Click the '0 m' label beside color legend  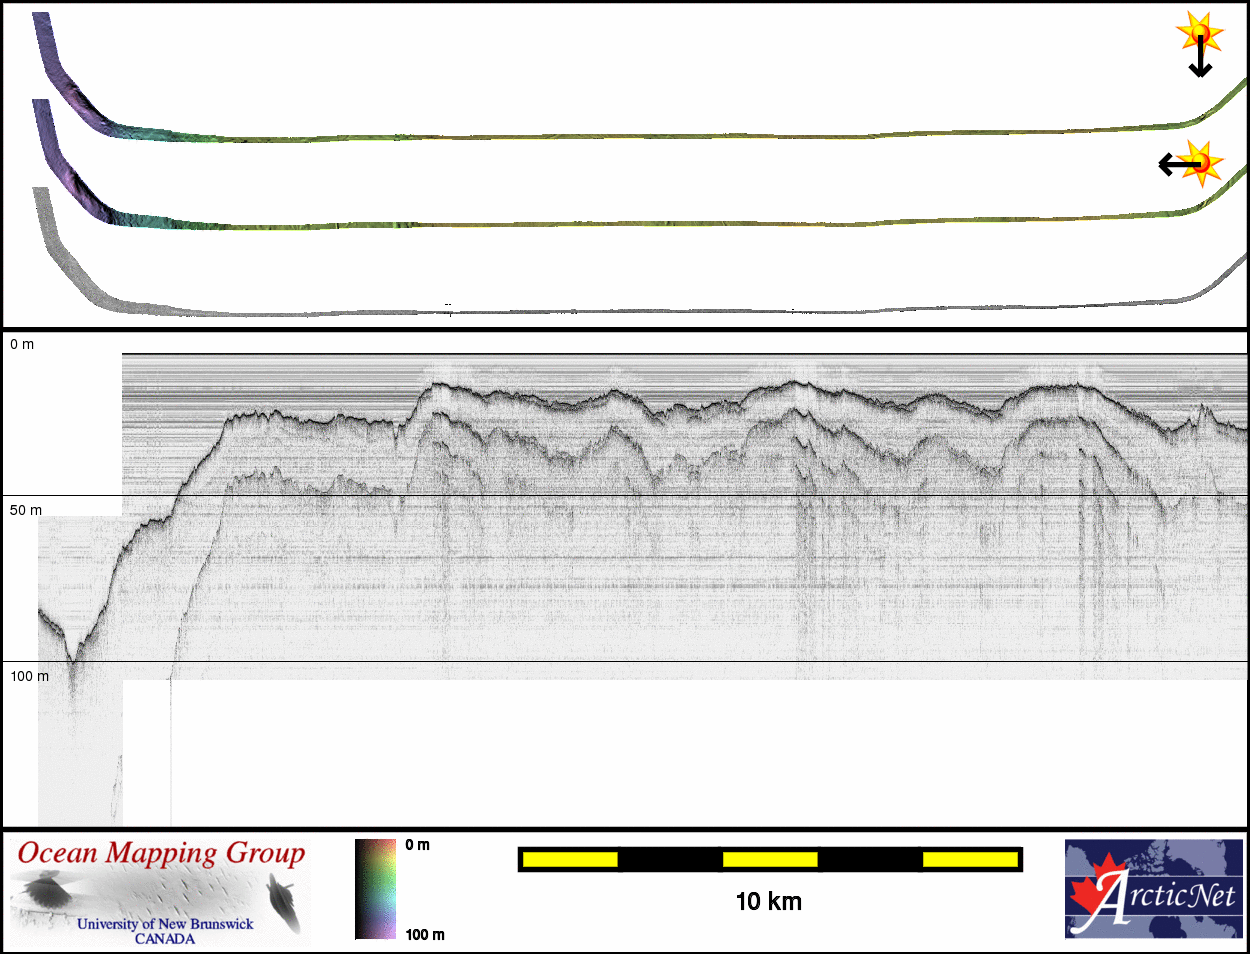pos(418,845)
